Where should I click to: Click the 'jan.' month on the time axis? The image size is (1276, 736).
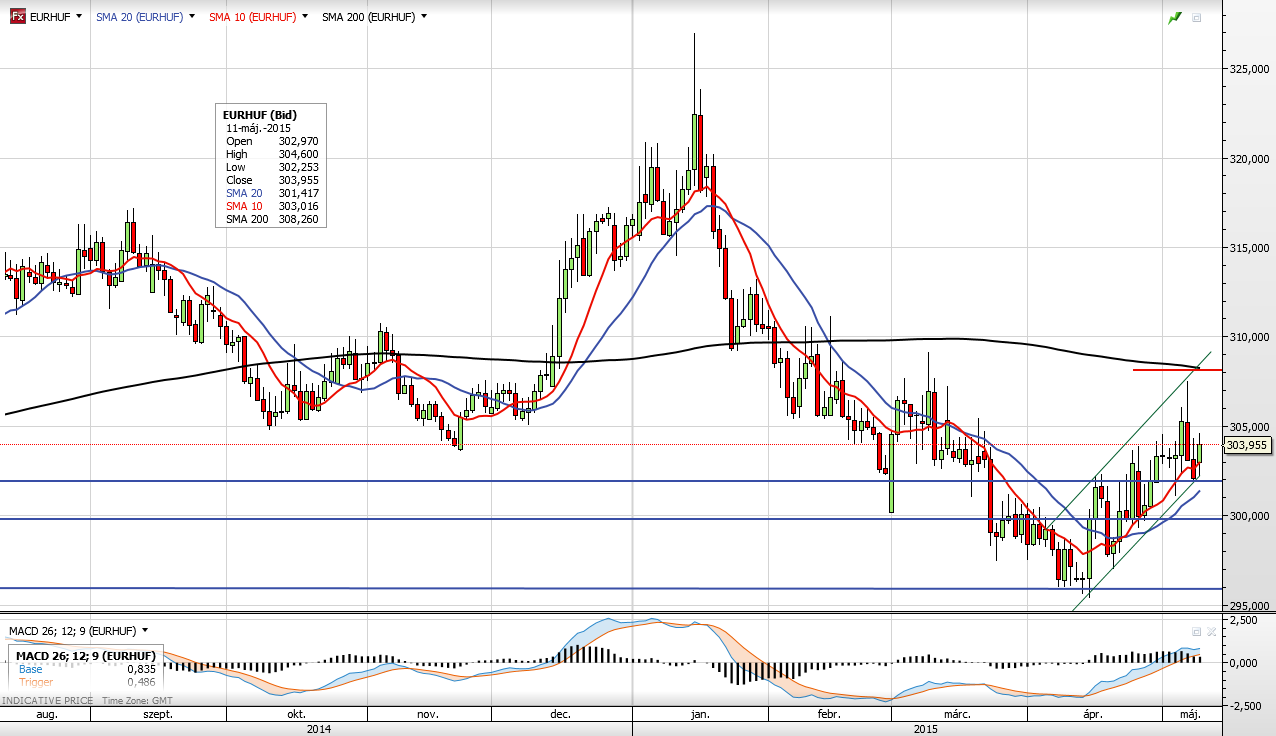click(x=699, y=714)
